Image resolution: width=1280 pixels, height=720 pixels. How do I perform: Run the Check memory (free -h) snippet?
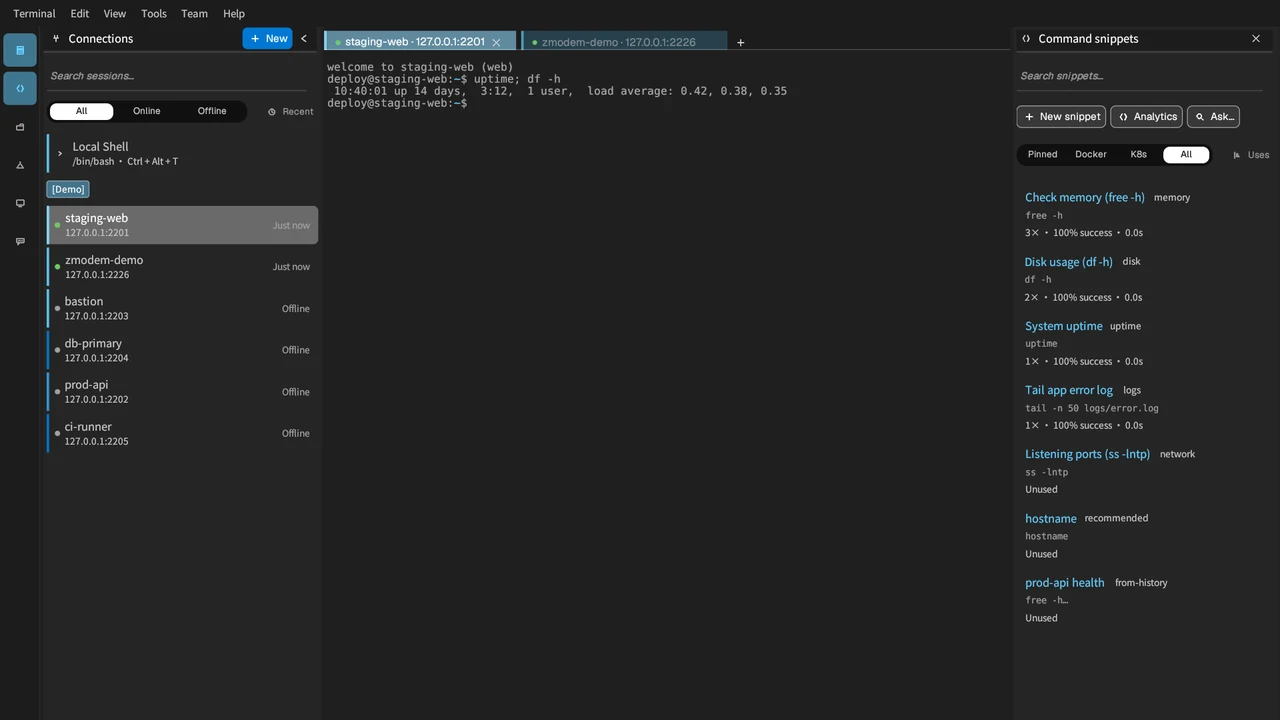pos(1084,197)
